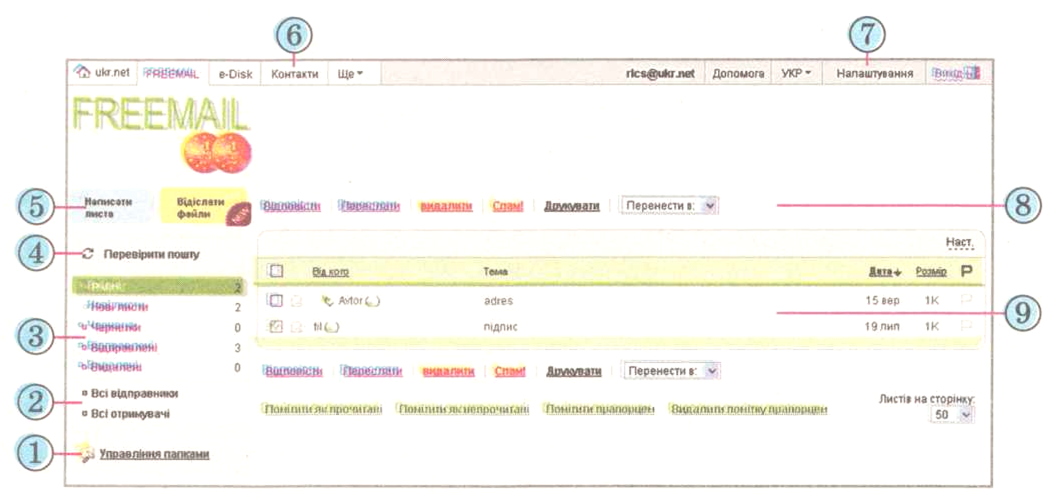1056x502 pixels.
Task: Expand the Ще menu
Action: click(x=350, y=73)
